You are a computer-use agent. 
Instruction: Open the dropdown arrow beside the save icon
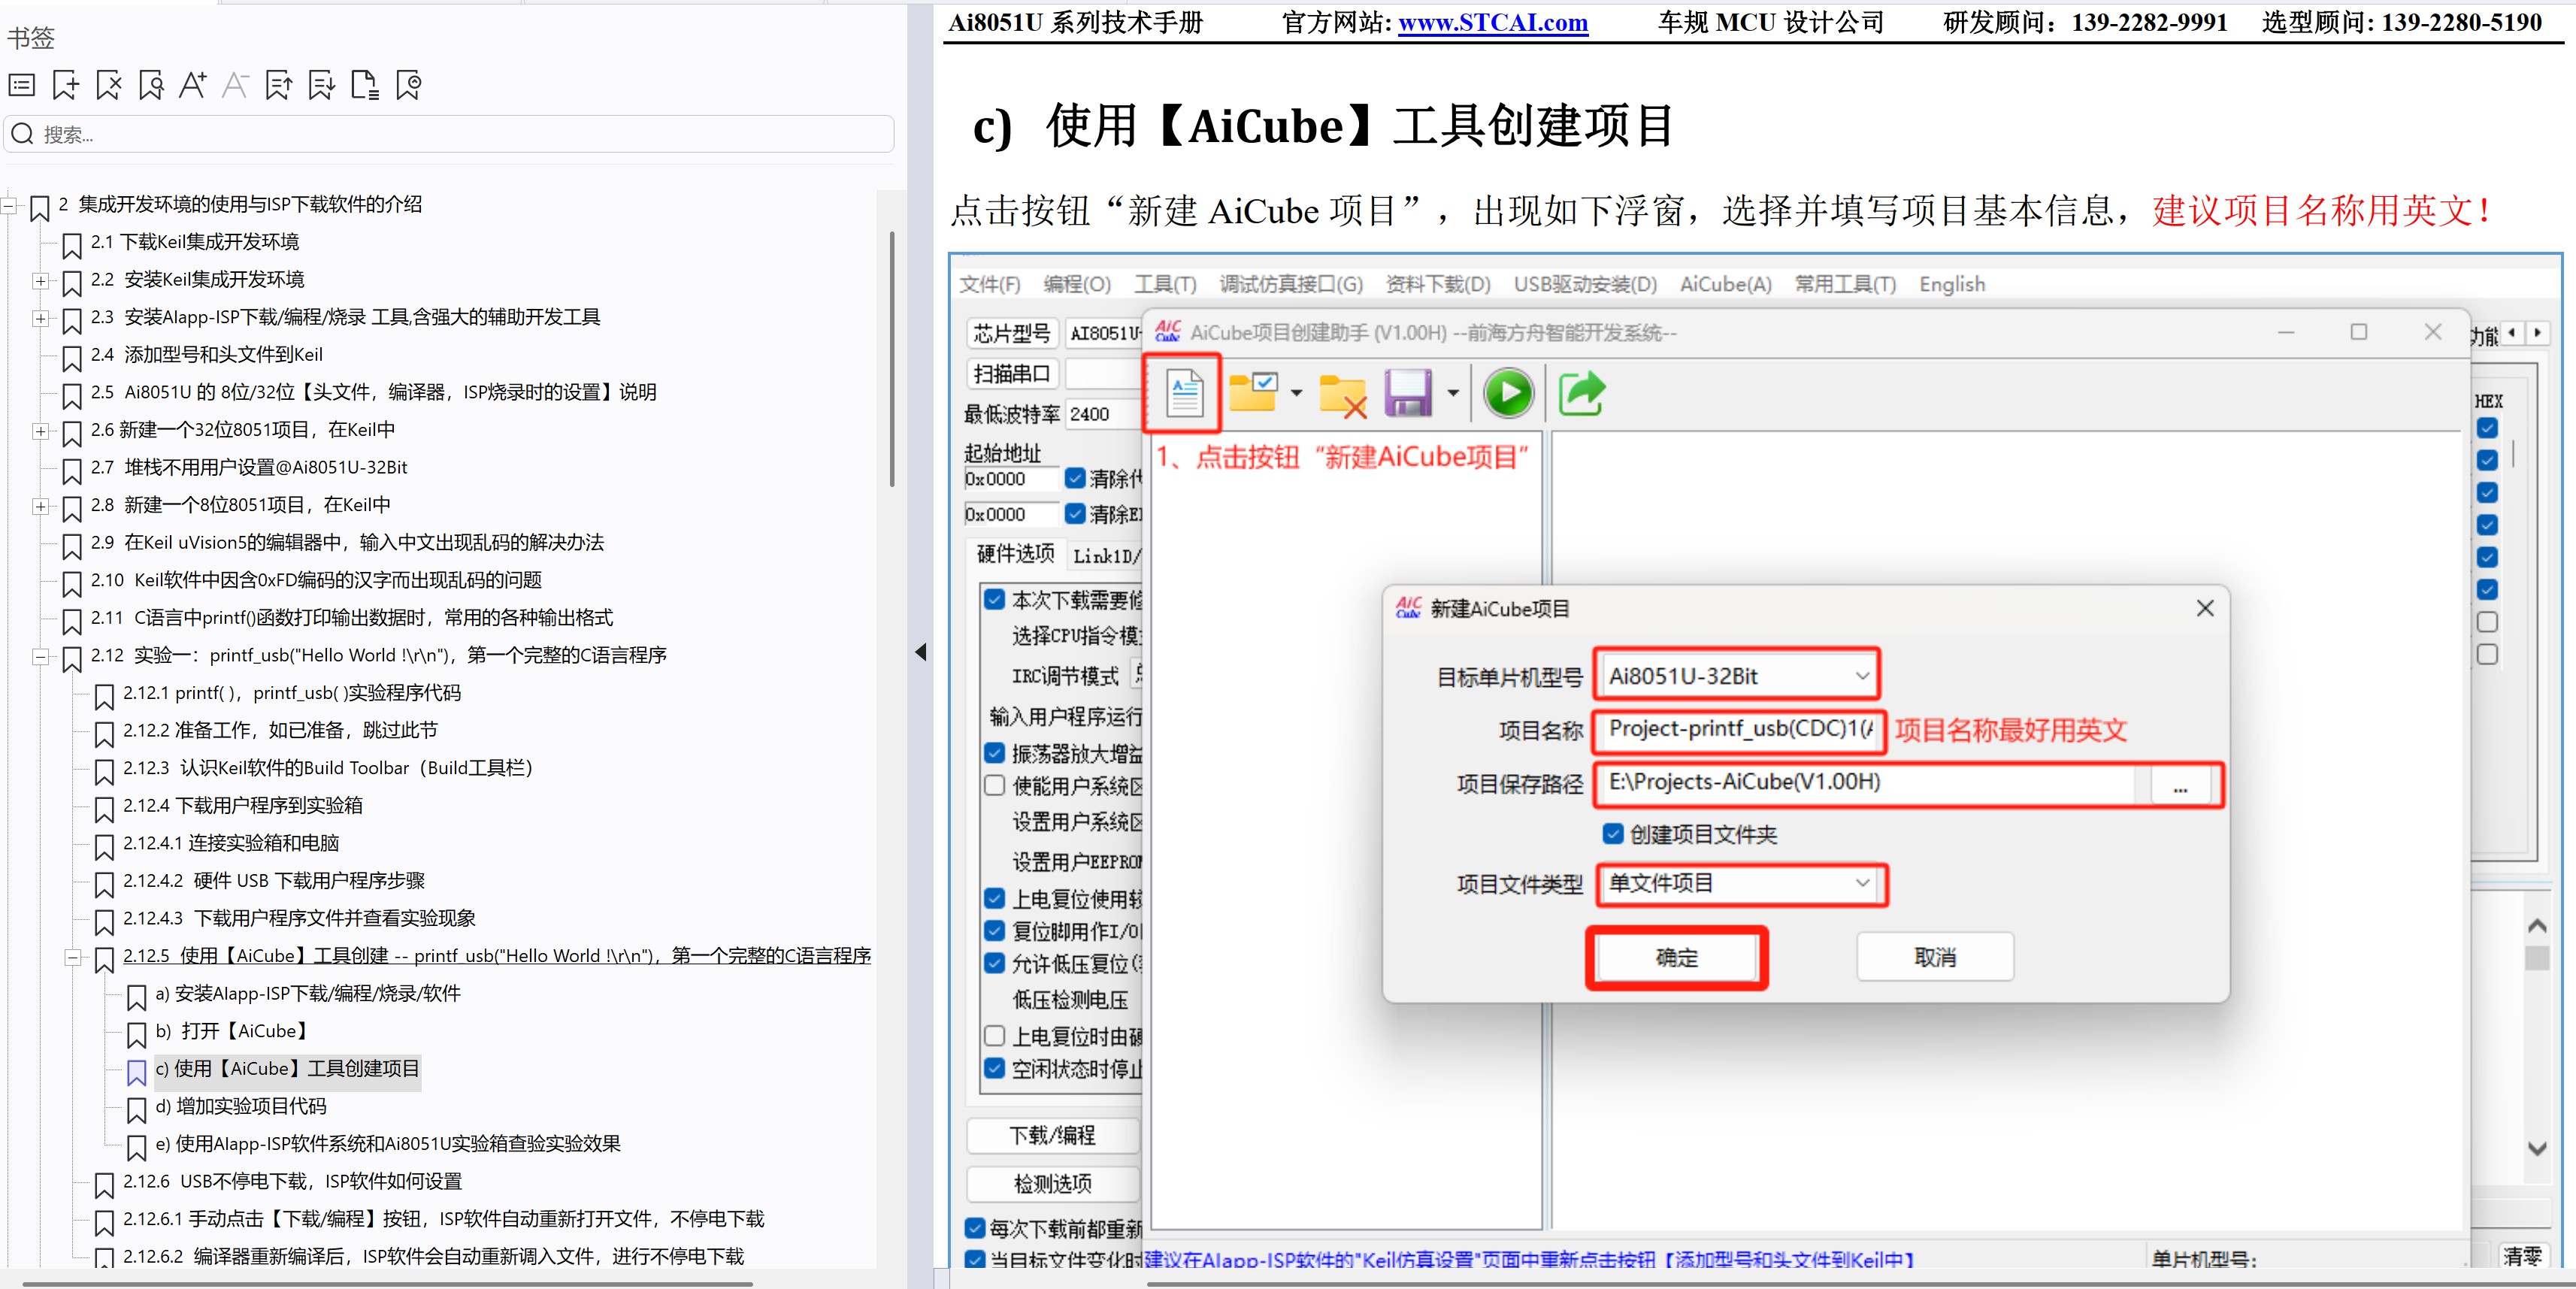coord(1452,393)
